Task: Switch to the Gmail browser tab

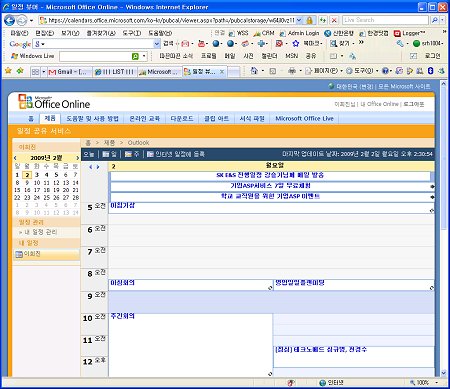Action: click(x=69, y=72)
